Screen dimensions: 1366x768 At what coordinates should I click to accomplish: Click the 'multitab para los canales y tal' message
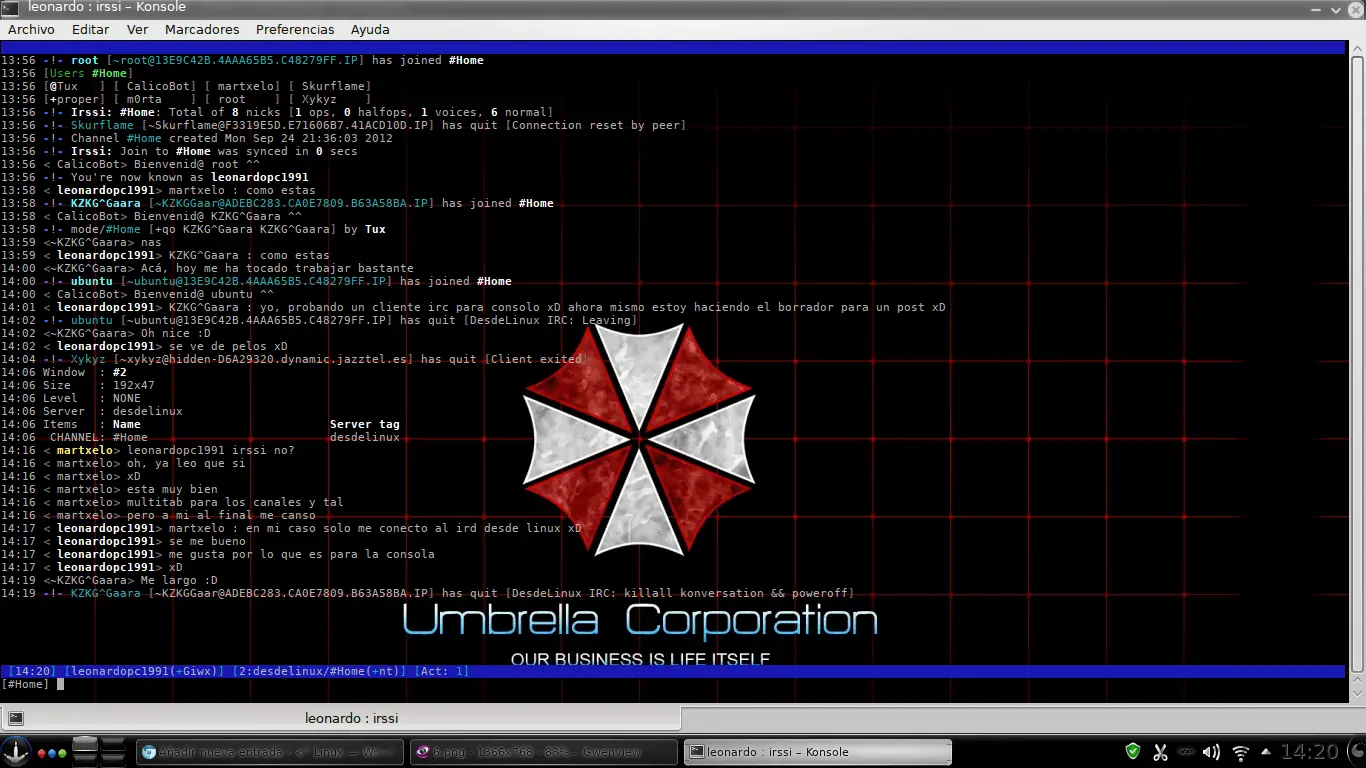[x=235, y=502]
